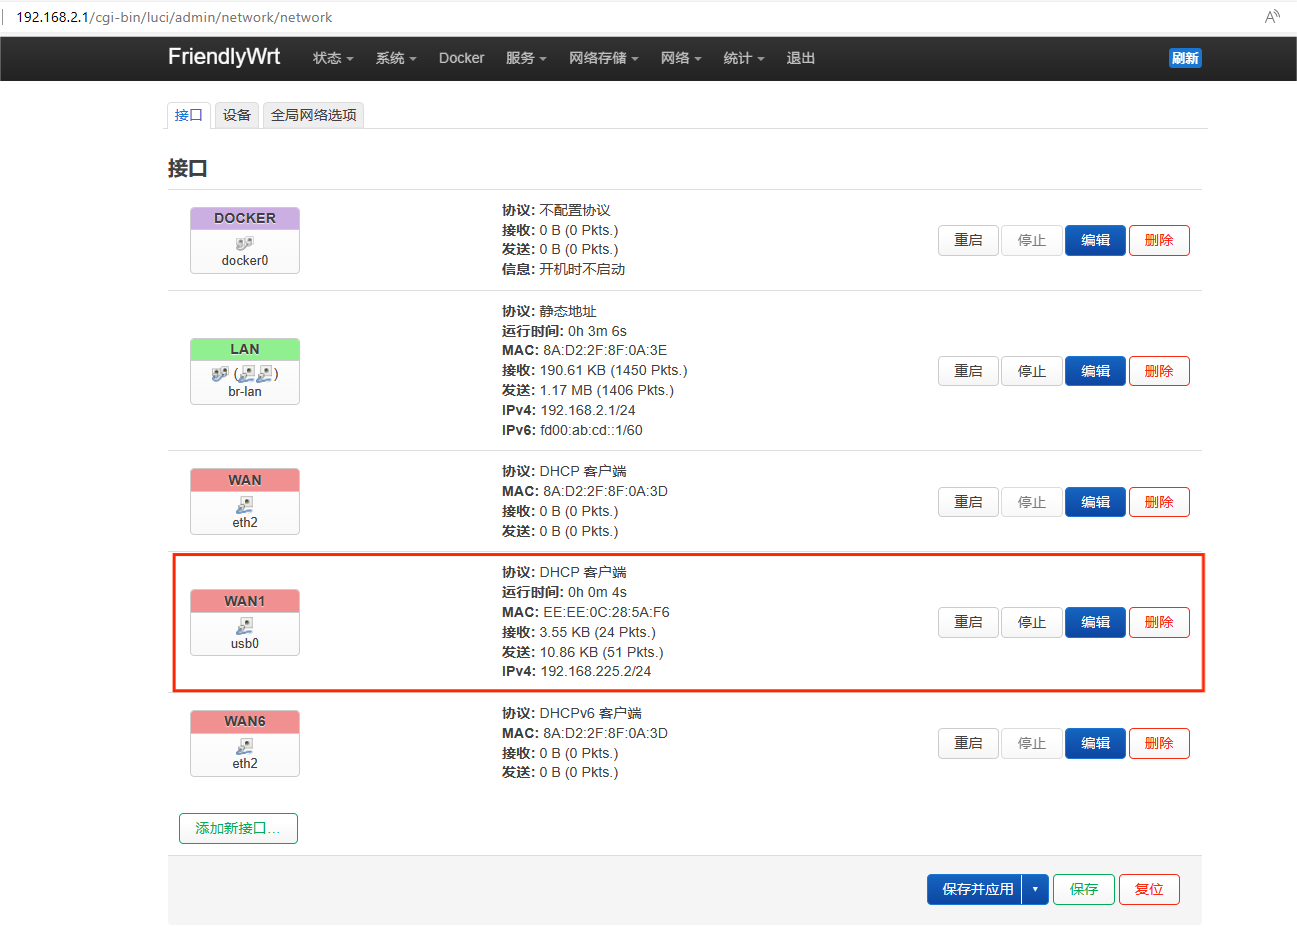Open the 统计 dropdown menu
The height and width of the screenshot is (932, 1297).
744,58
